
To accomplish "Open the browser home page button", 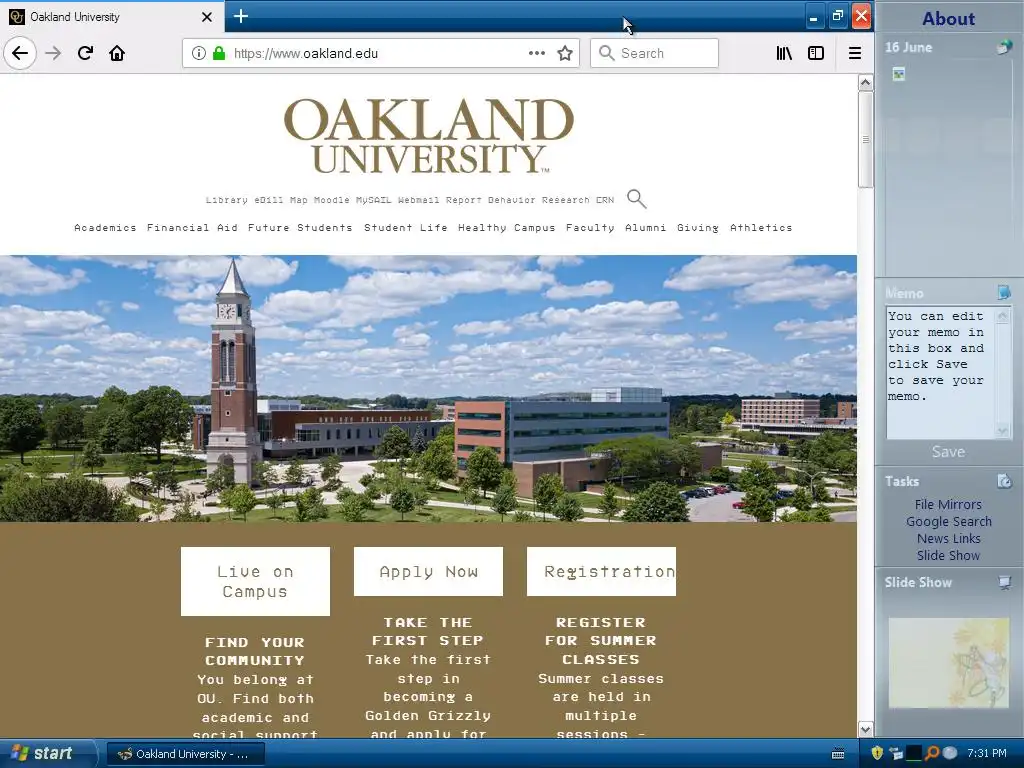I will [117, 53].
